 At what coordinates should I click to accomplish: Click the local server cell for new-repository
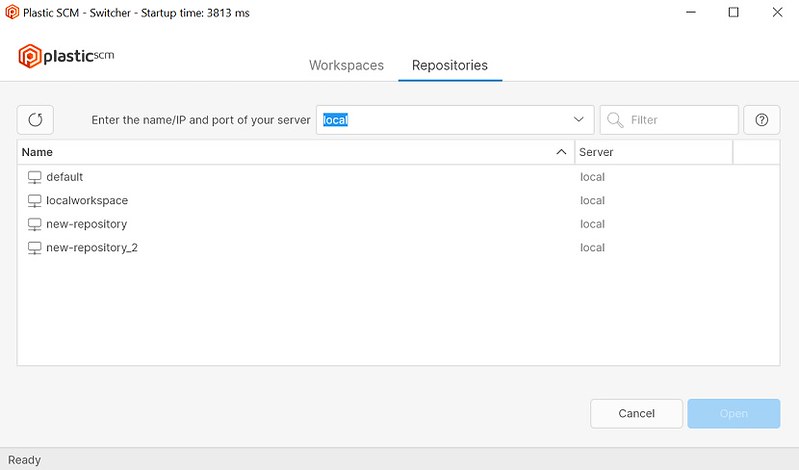[x=592, y=224]
